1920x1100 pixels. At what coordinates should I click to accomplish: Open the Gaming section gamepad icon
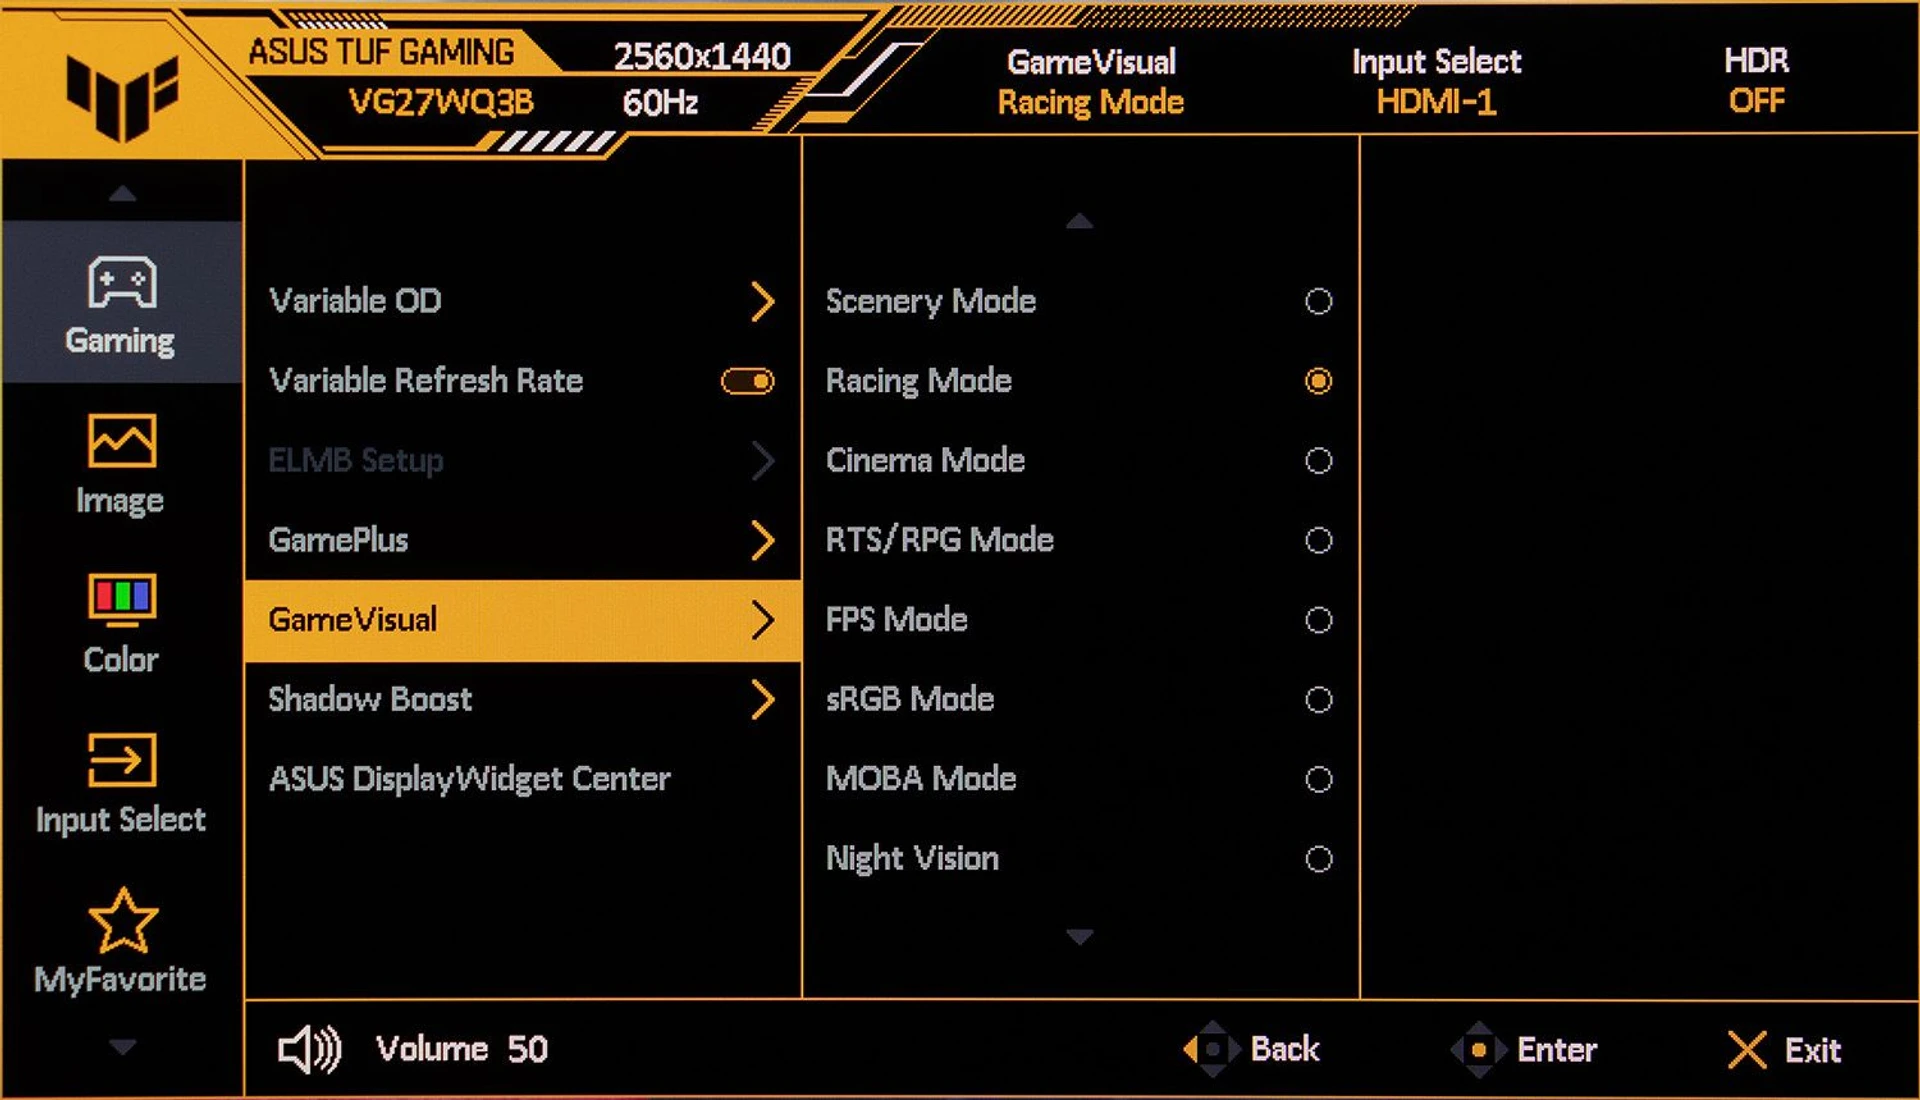tap(122, 282)
